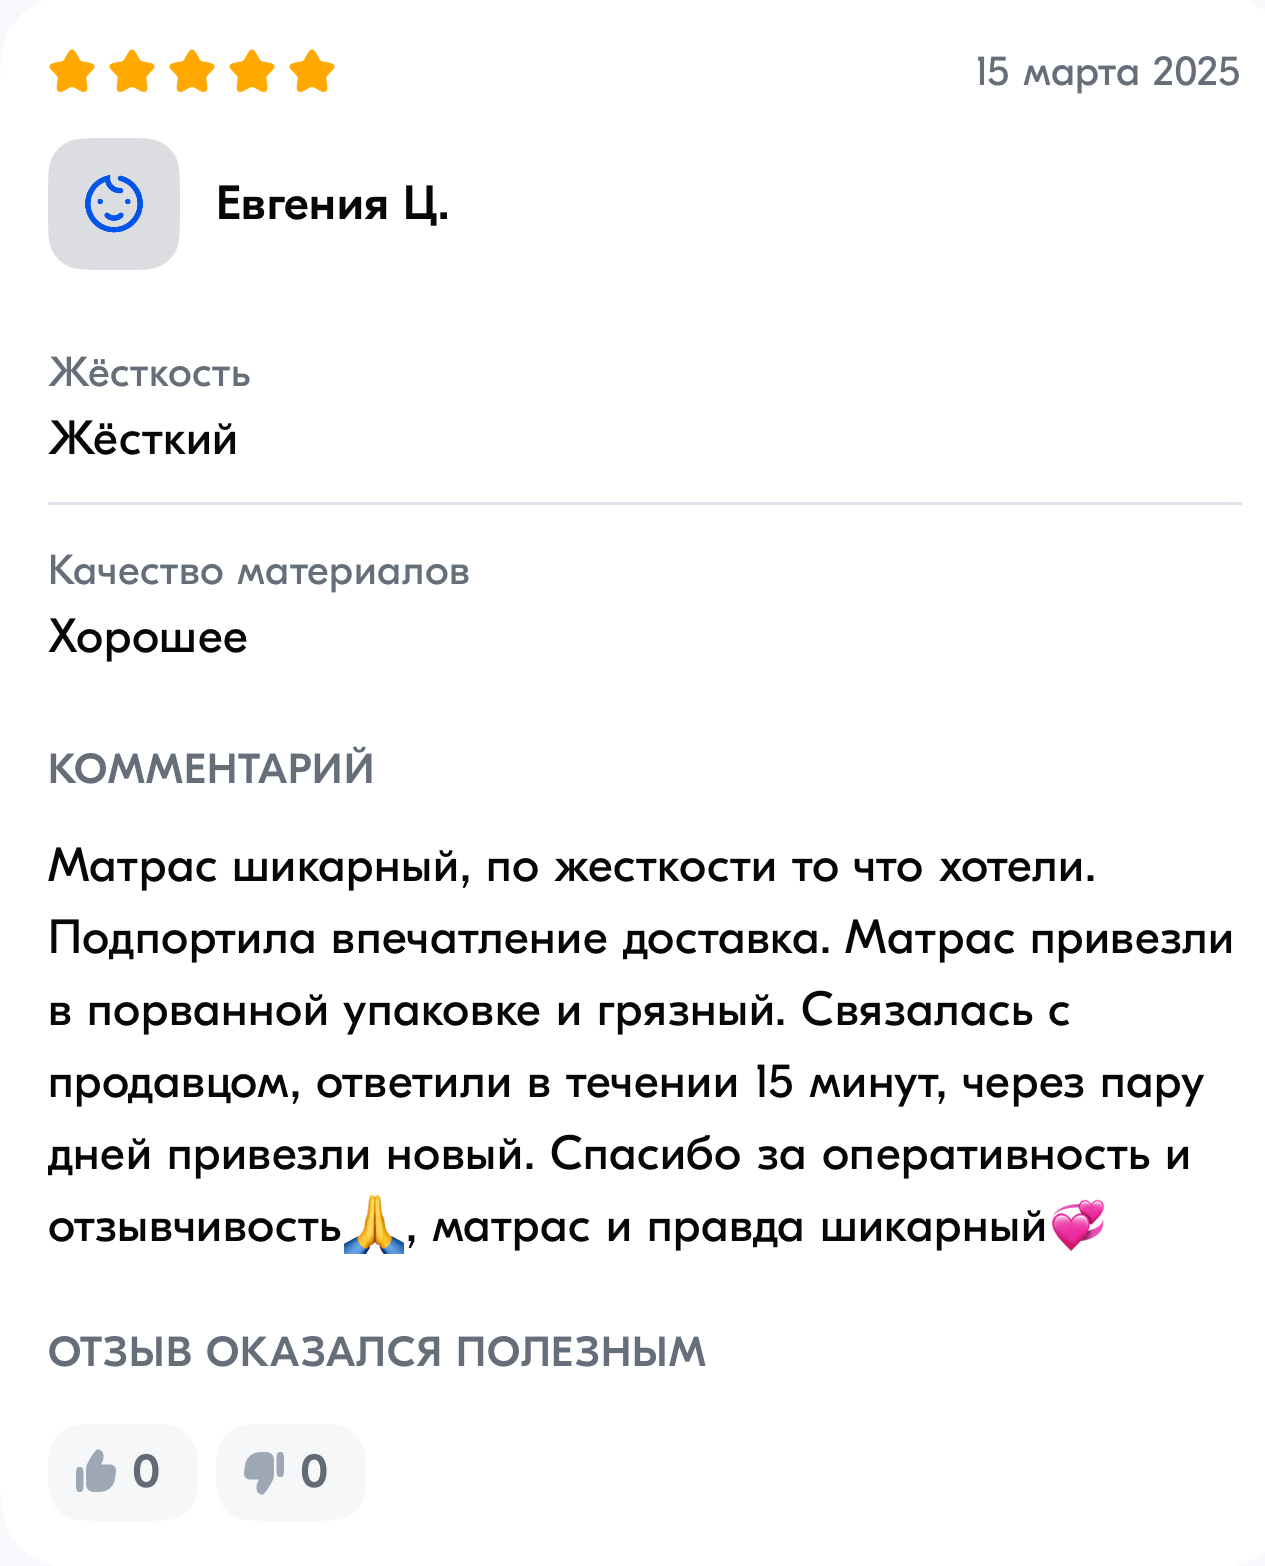This screenshot has width=1265, height=1566.
Task: Select the Жёсткий firmness value
Action: point(143,439)
